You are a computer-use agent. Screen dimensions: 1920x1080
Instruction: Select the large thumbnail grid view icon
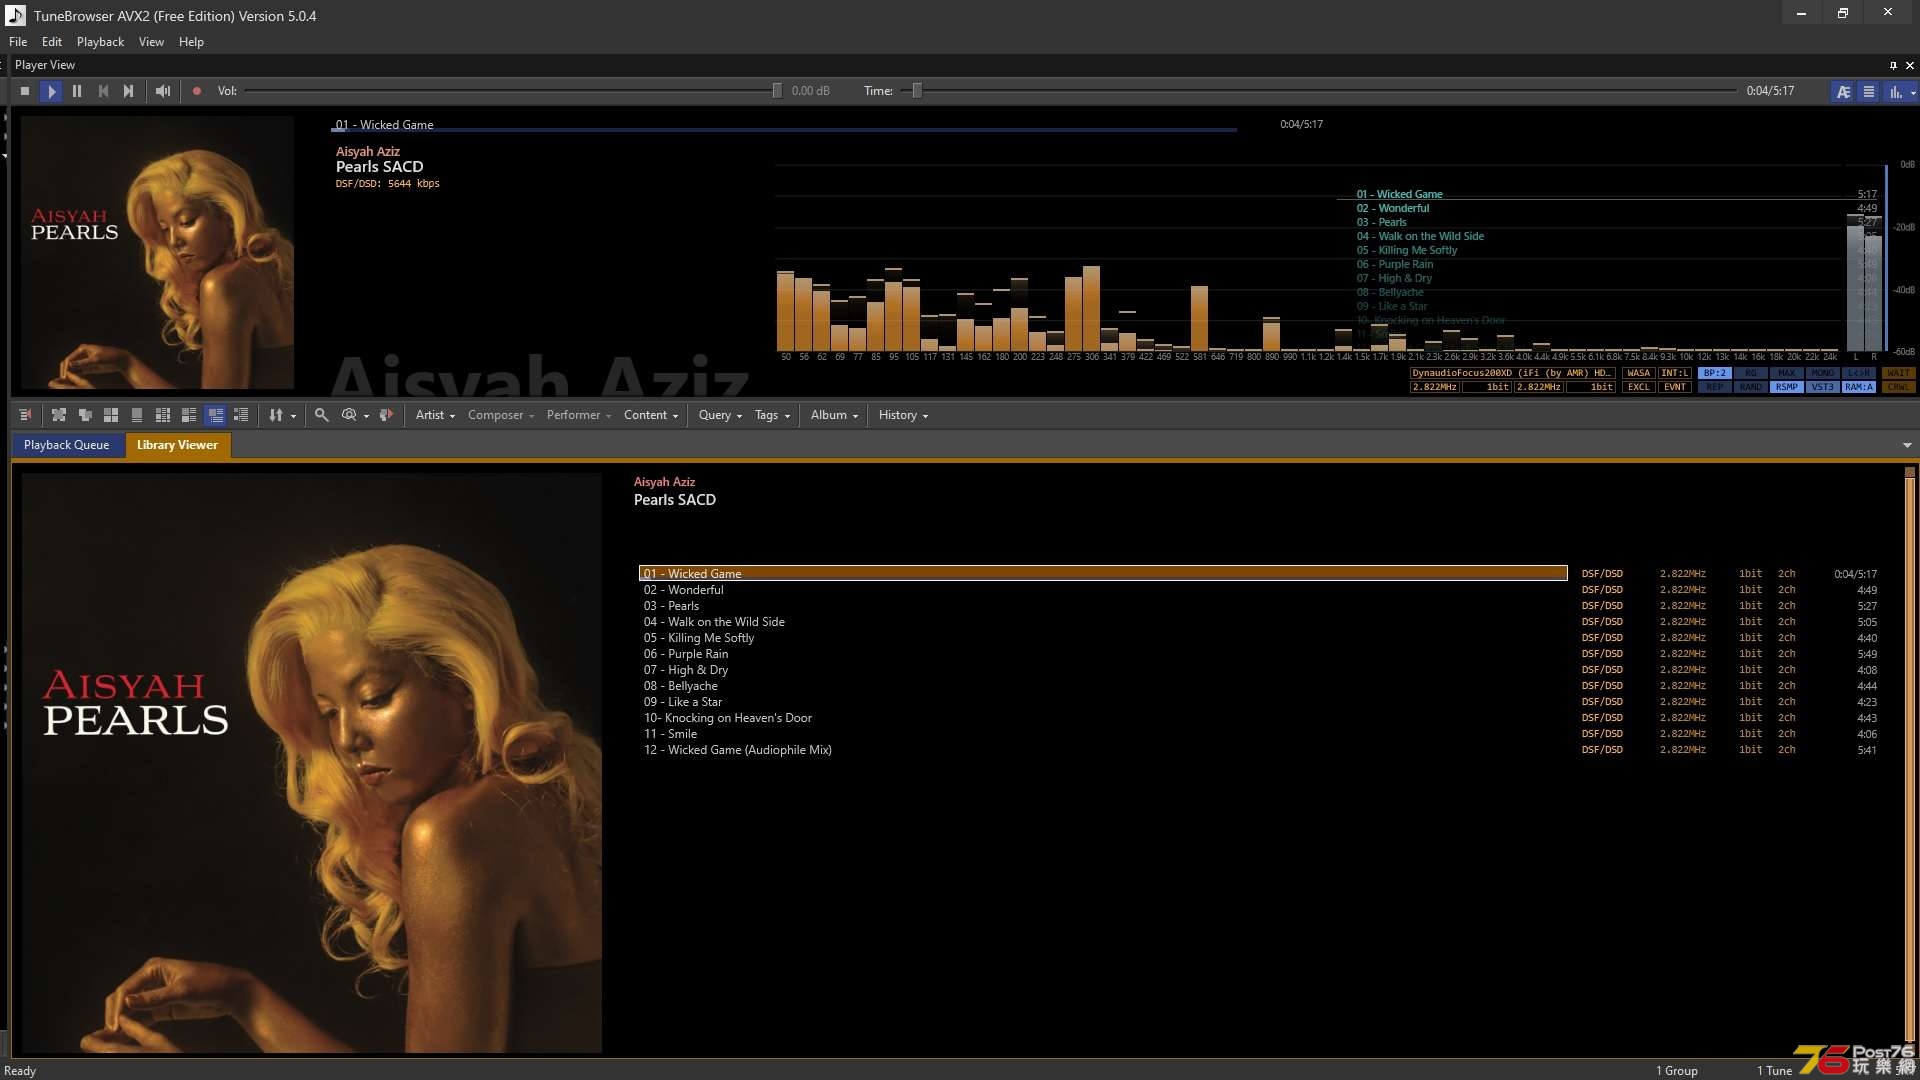[x=111, y=415]
